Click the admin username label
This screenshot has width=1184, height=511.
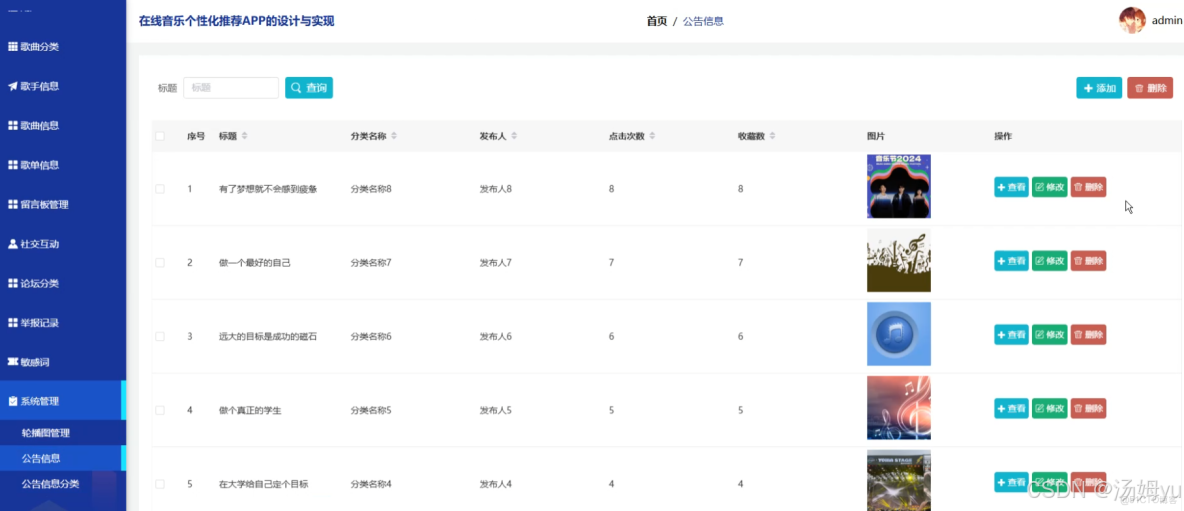click(x=1167, y=21)
